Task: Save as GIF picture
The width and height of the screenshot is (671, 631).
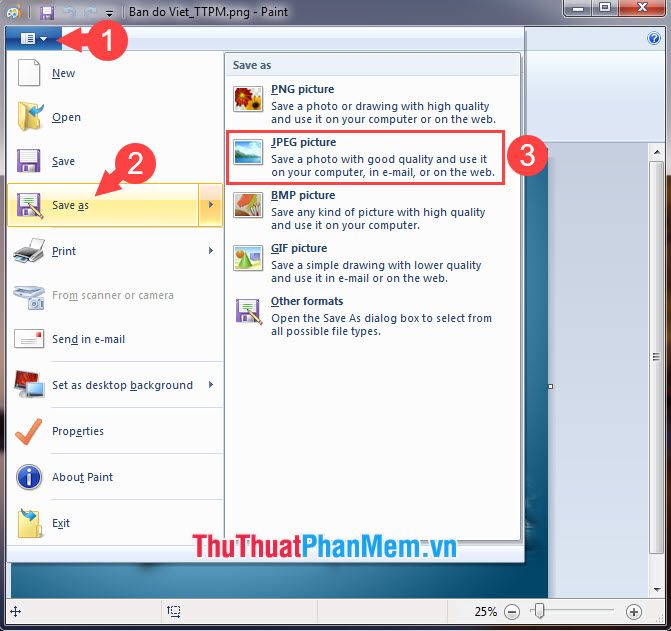Action: pos(372,263)
